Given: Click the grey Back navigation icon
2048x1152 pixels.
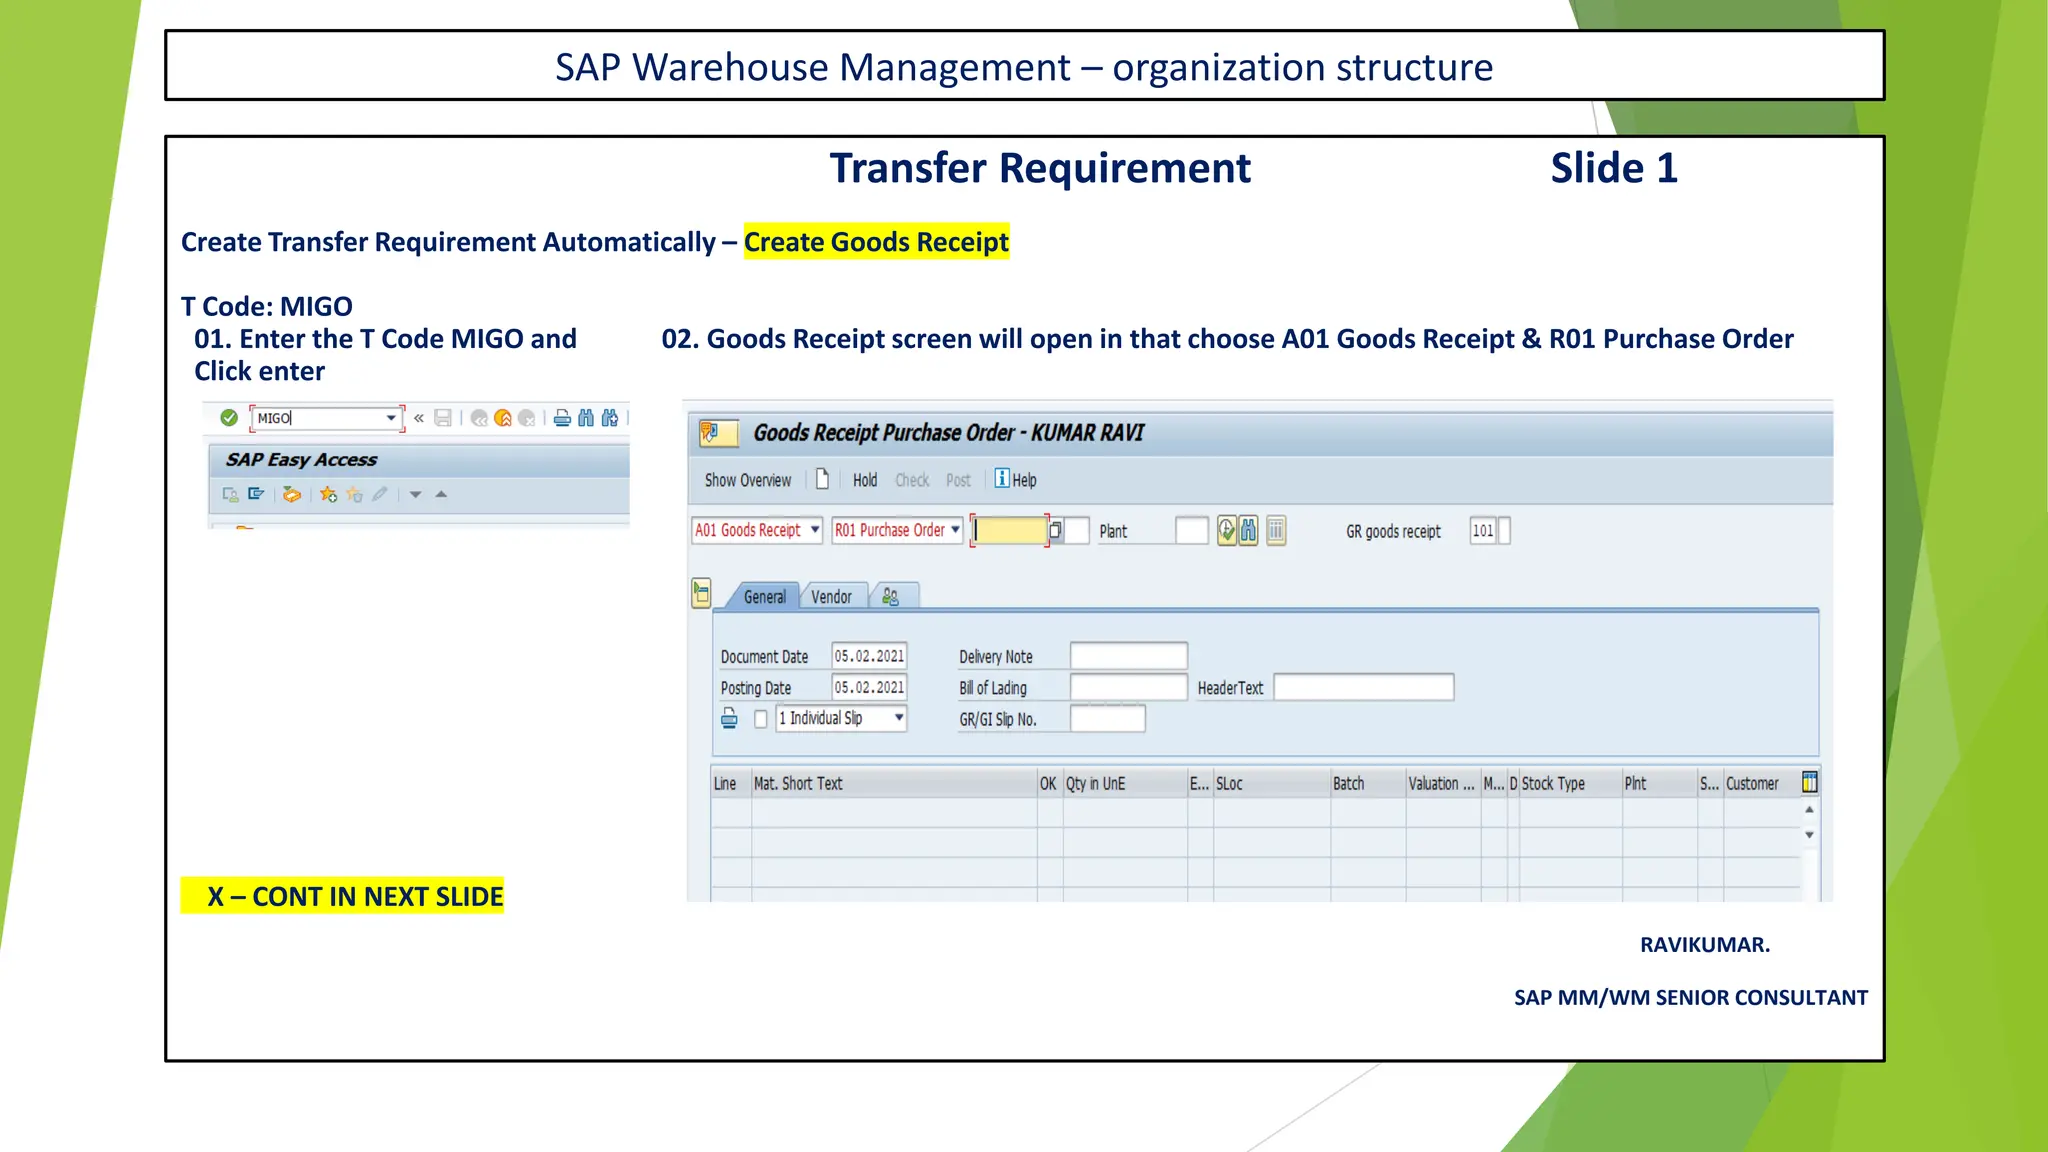Looking at the screenshot, I should point(479,418).
